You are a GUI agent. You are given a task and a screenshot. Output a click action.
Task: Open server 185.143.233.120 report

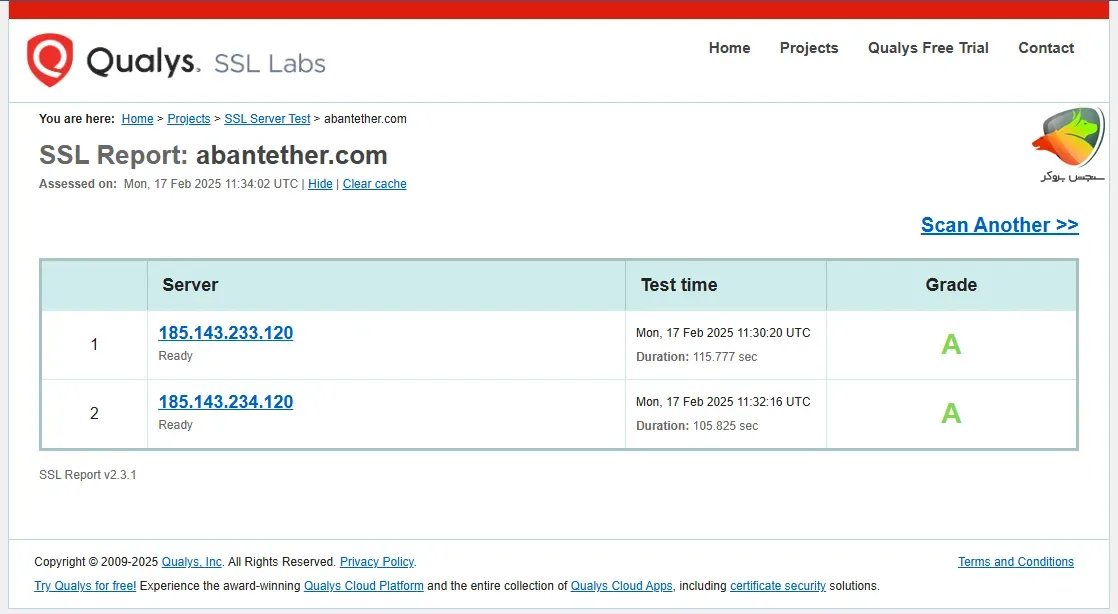(225, 333)
